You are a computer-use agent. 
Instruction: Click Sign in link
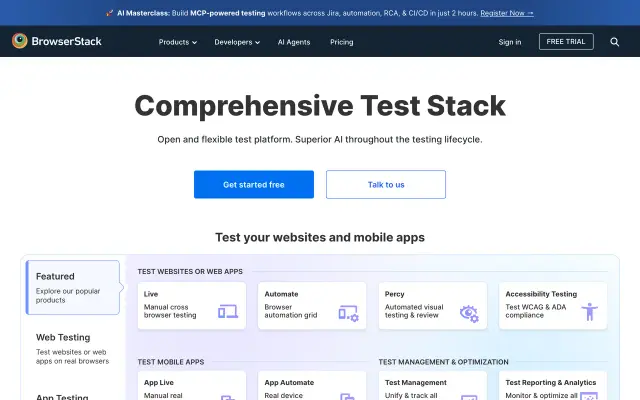coord(509,42)
